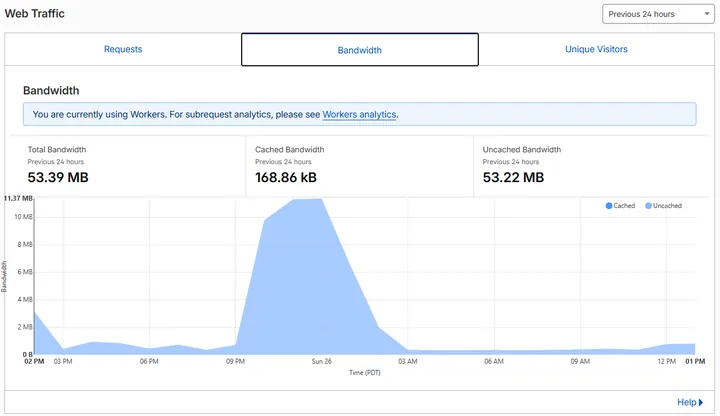This screenshot has height=416, width=720.
Task: Click the 06 PM x-axis label
Action: coord(149,361)
